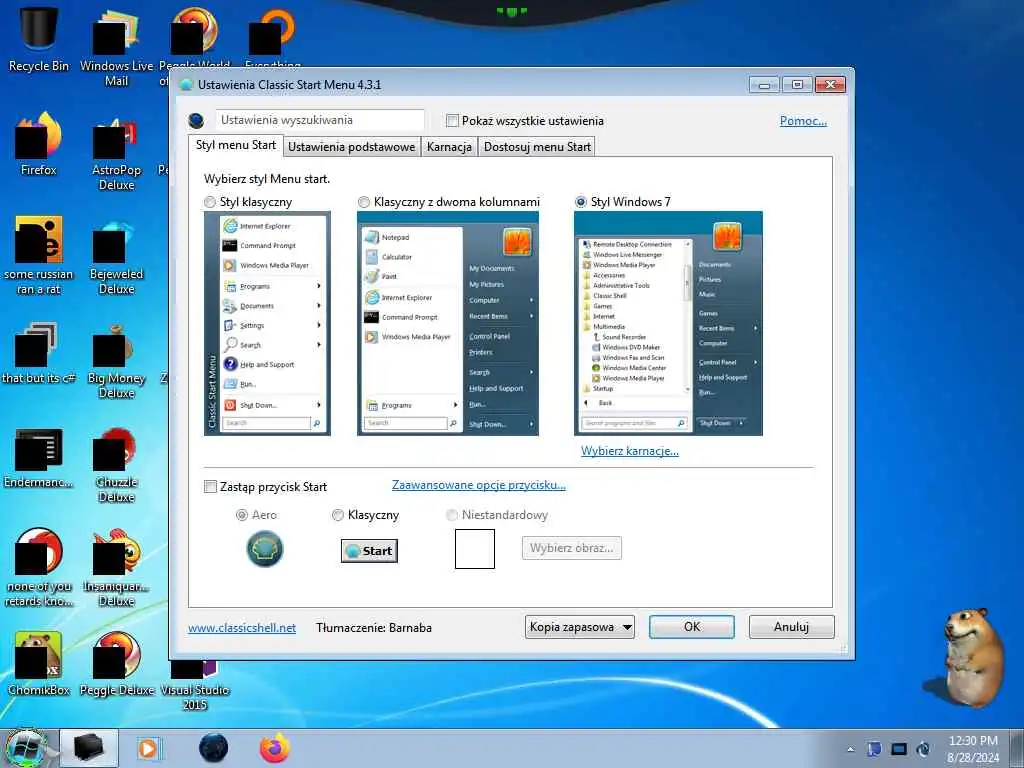Screen dimensions: 1024x768
Task: Open Windows Live Mail desktop icon
Action: click(116, 47)
